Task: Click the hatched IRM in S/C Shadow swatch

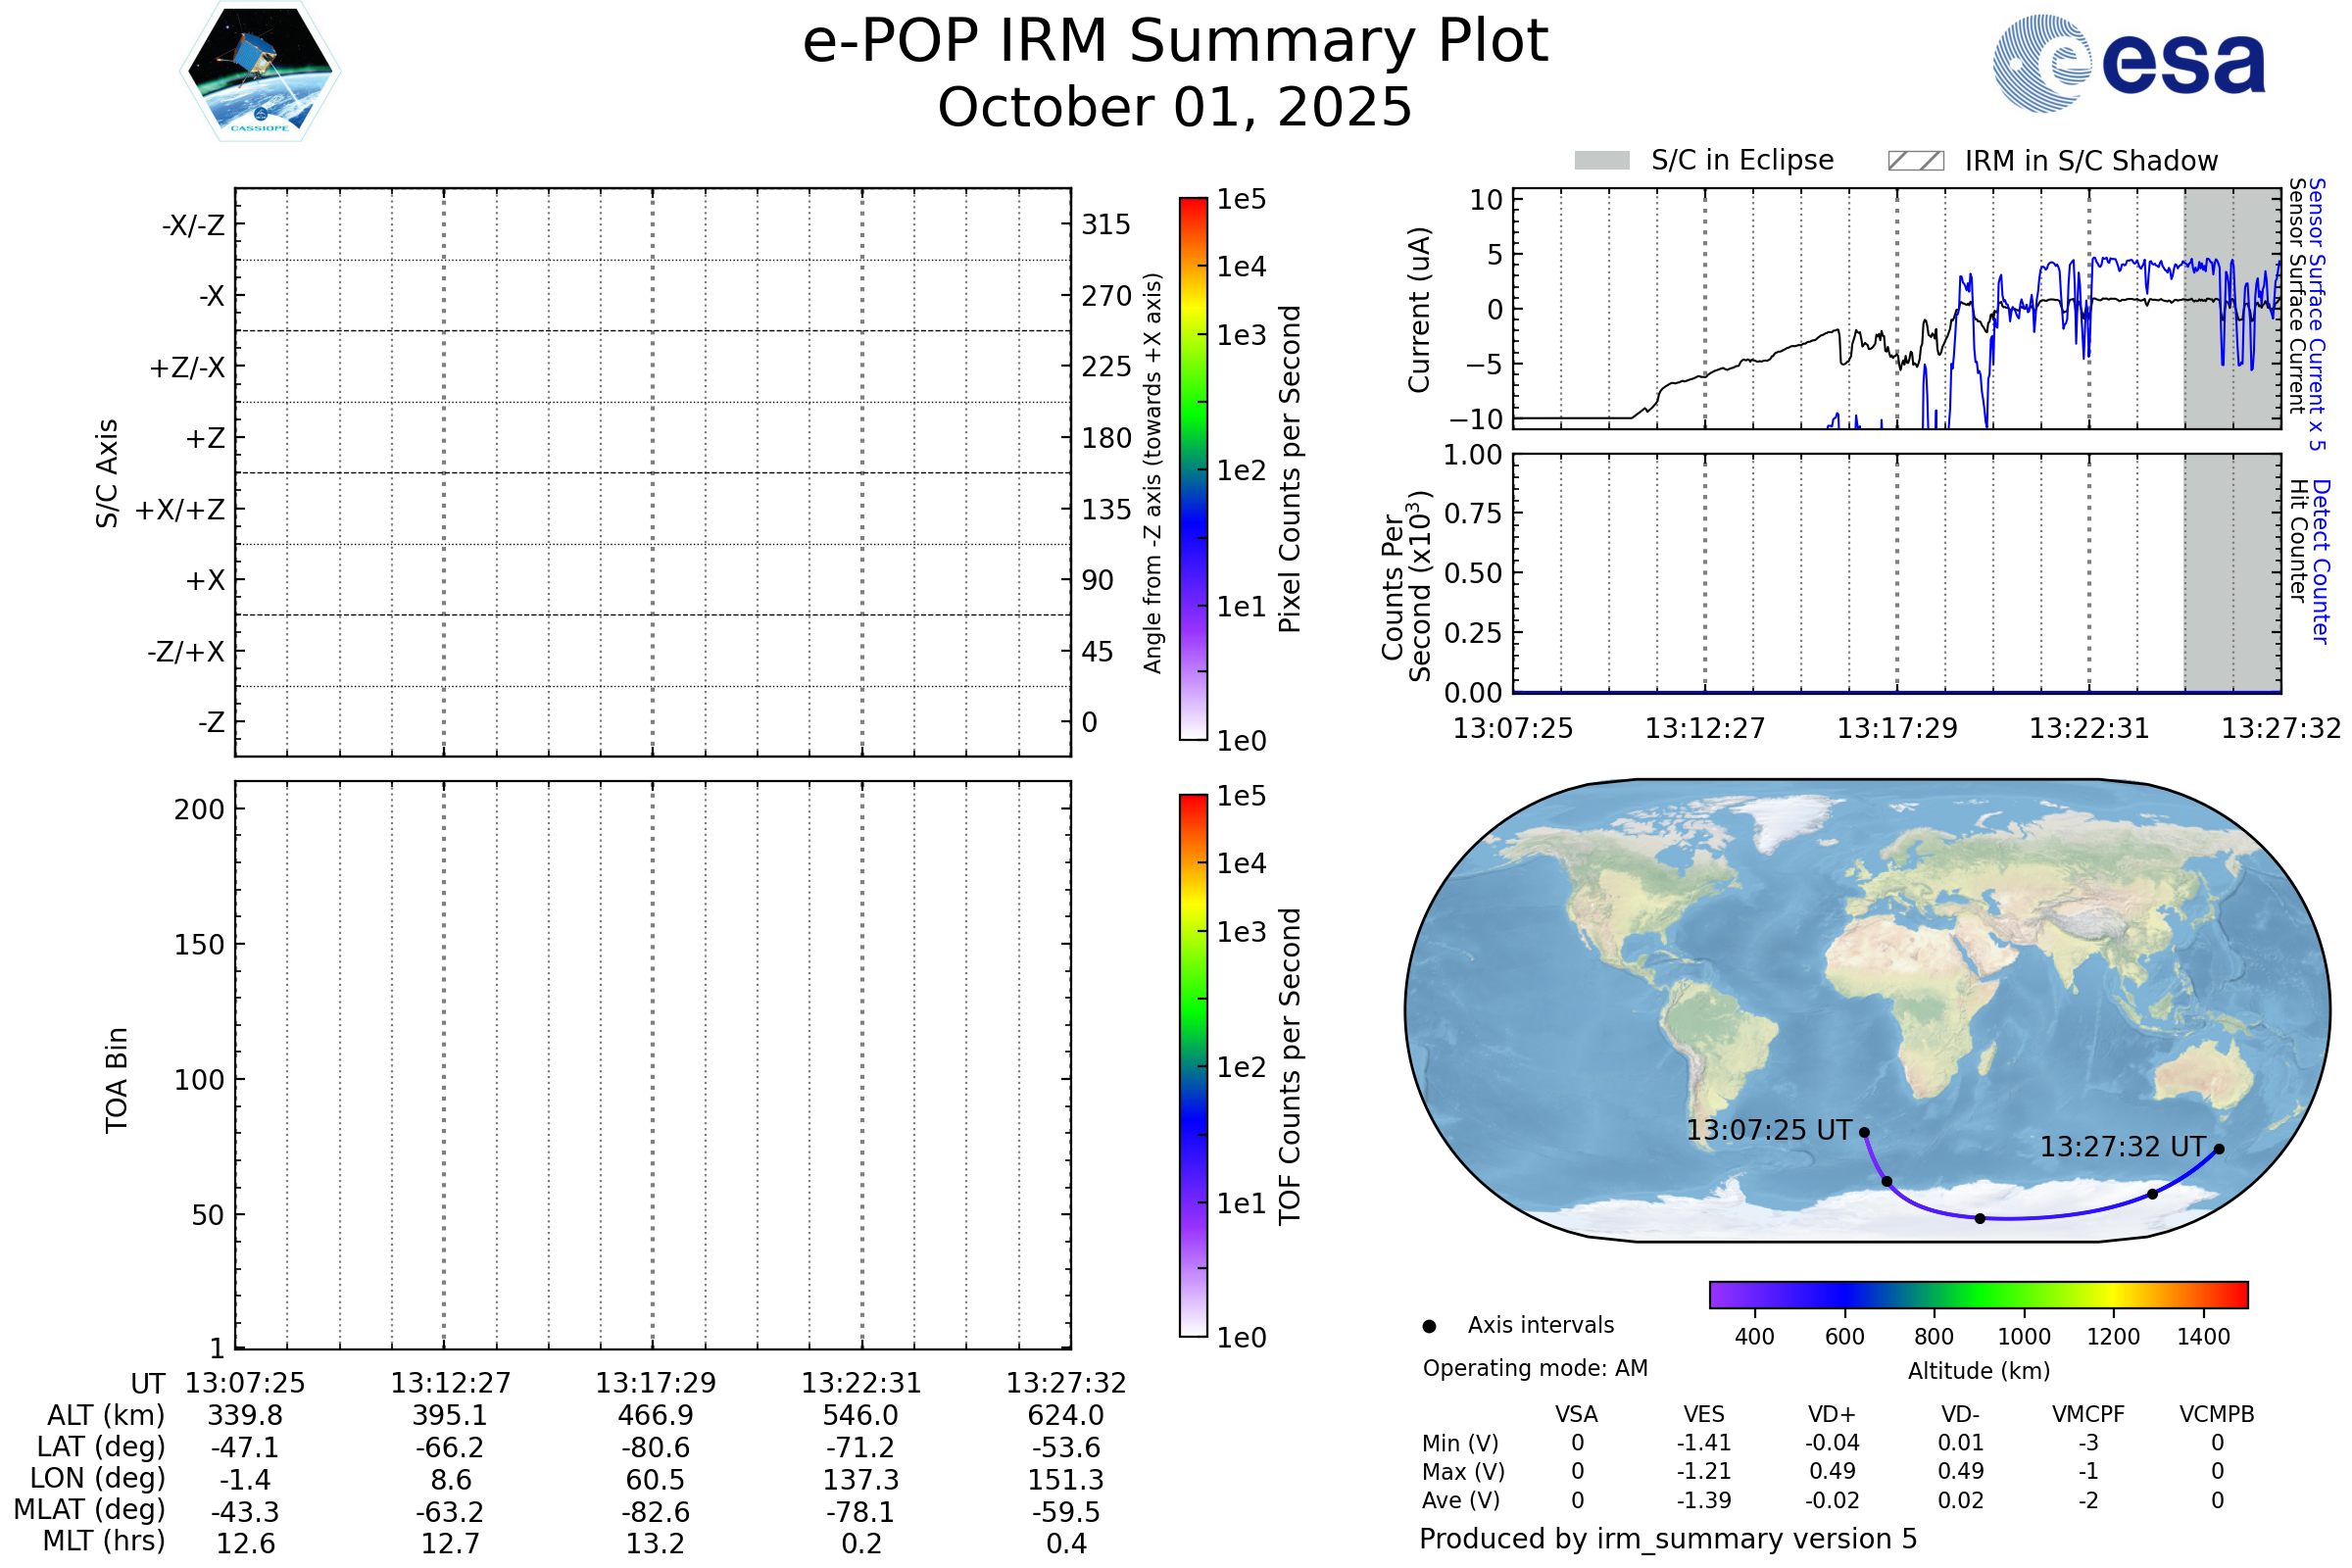Action: (1915, 161)
